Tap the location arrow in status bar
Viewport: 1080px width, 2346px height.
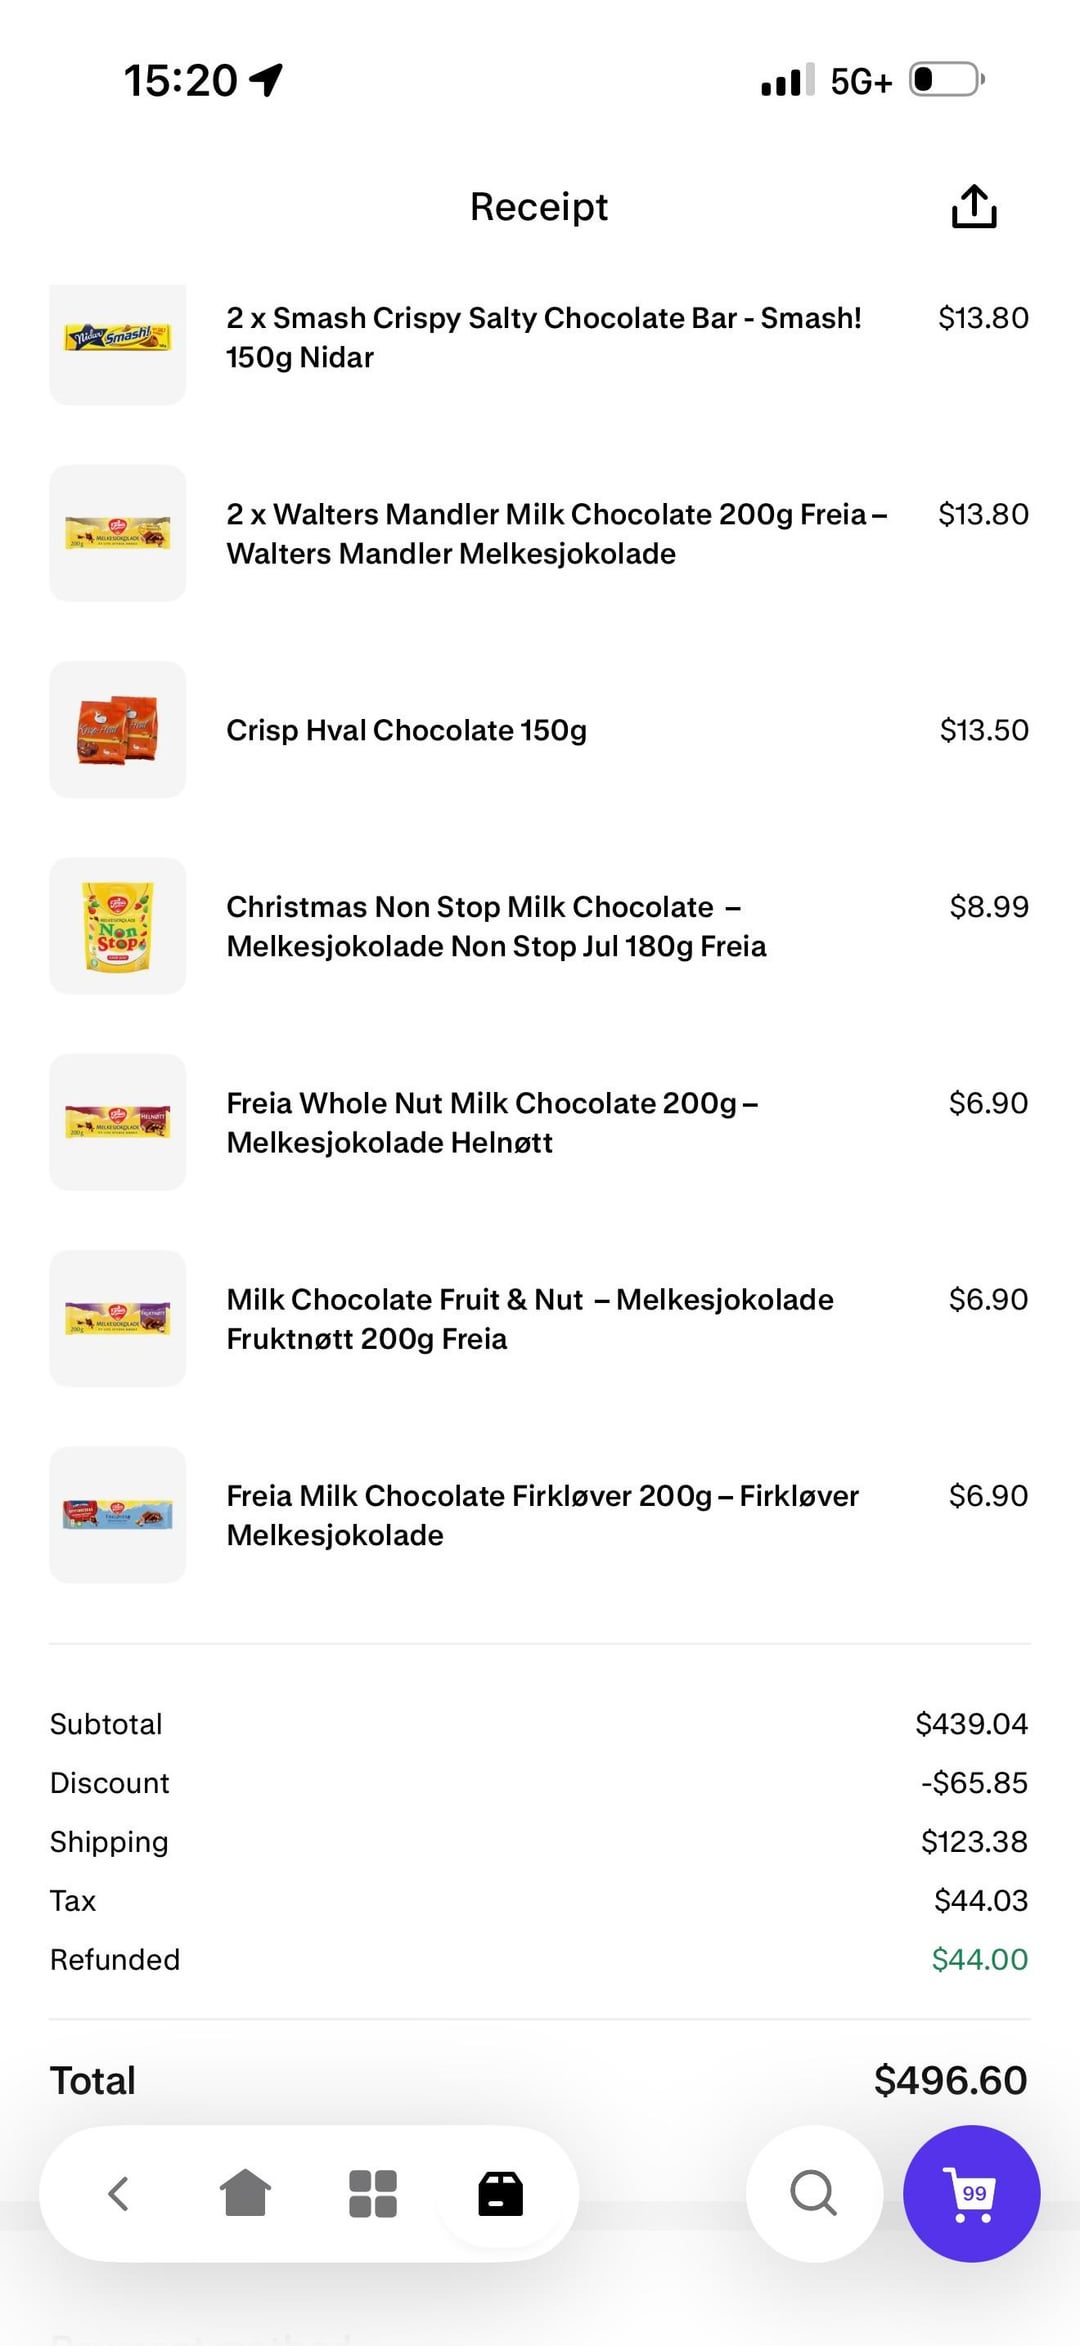pyautogui.click(x=266, y=80)
